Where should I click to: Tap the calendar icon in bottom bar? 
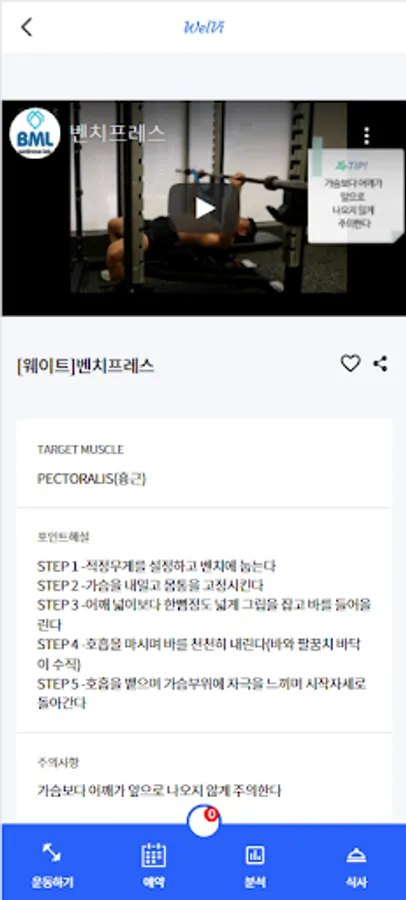pos(153,855)
